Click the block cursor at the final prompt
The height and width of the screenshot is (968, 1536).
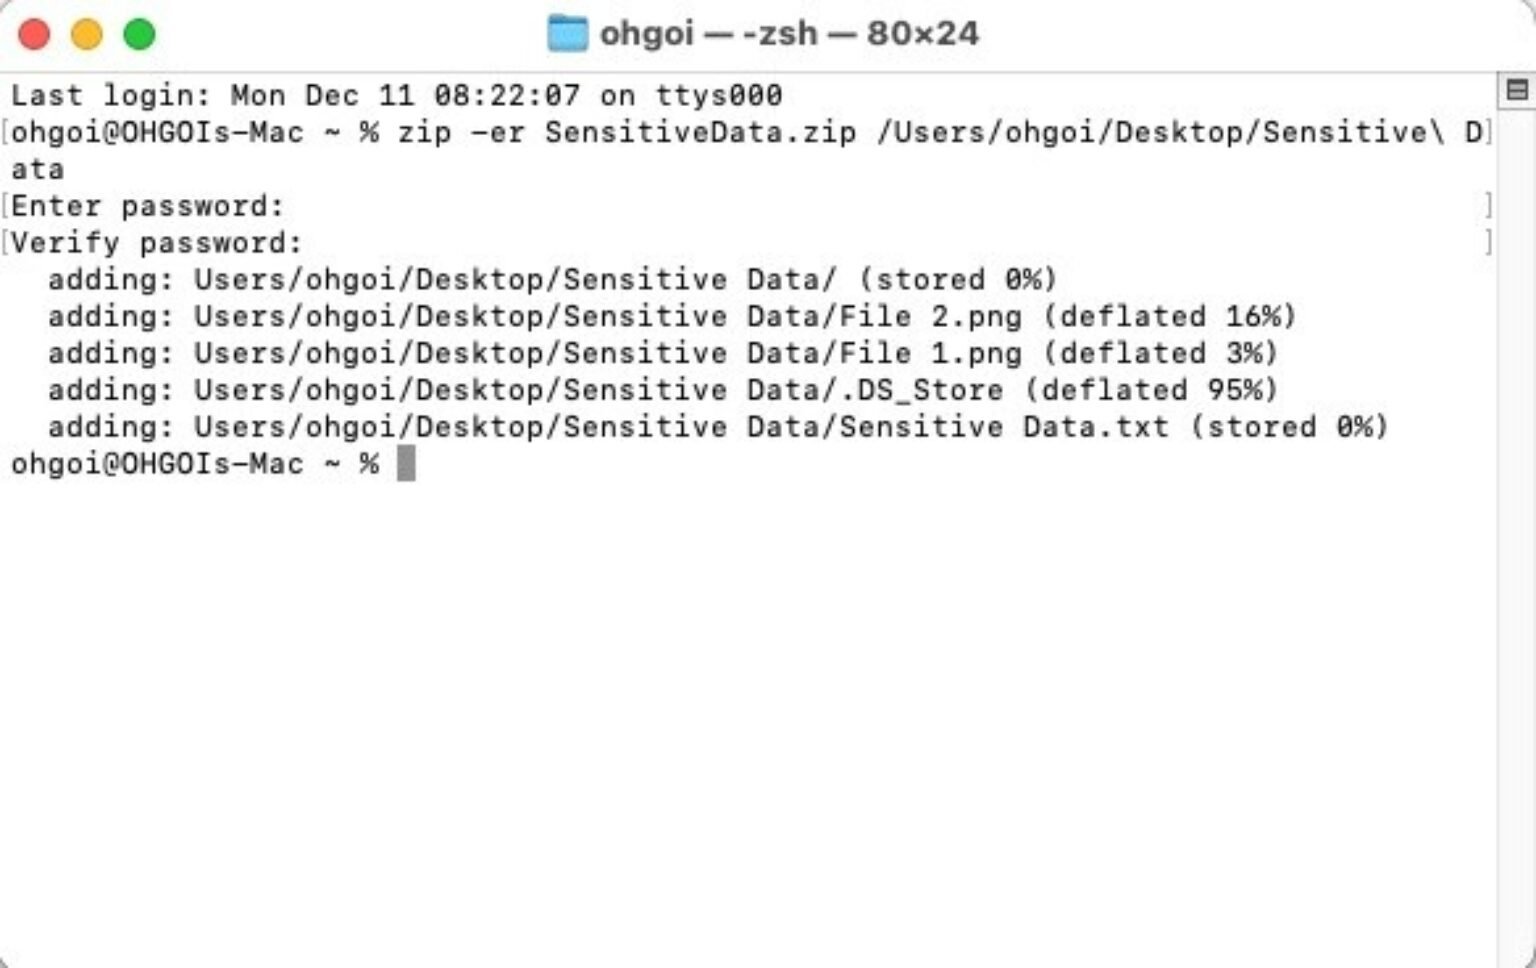point(405,464)
